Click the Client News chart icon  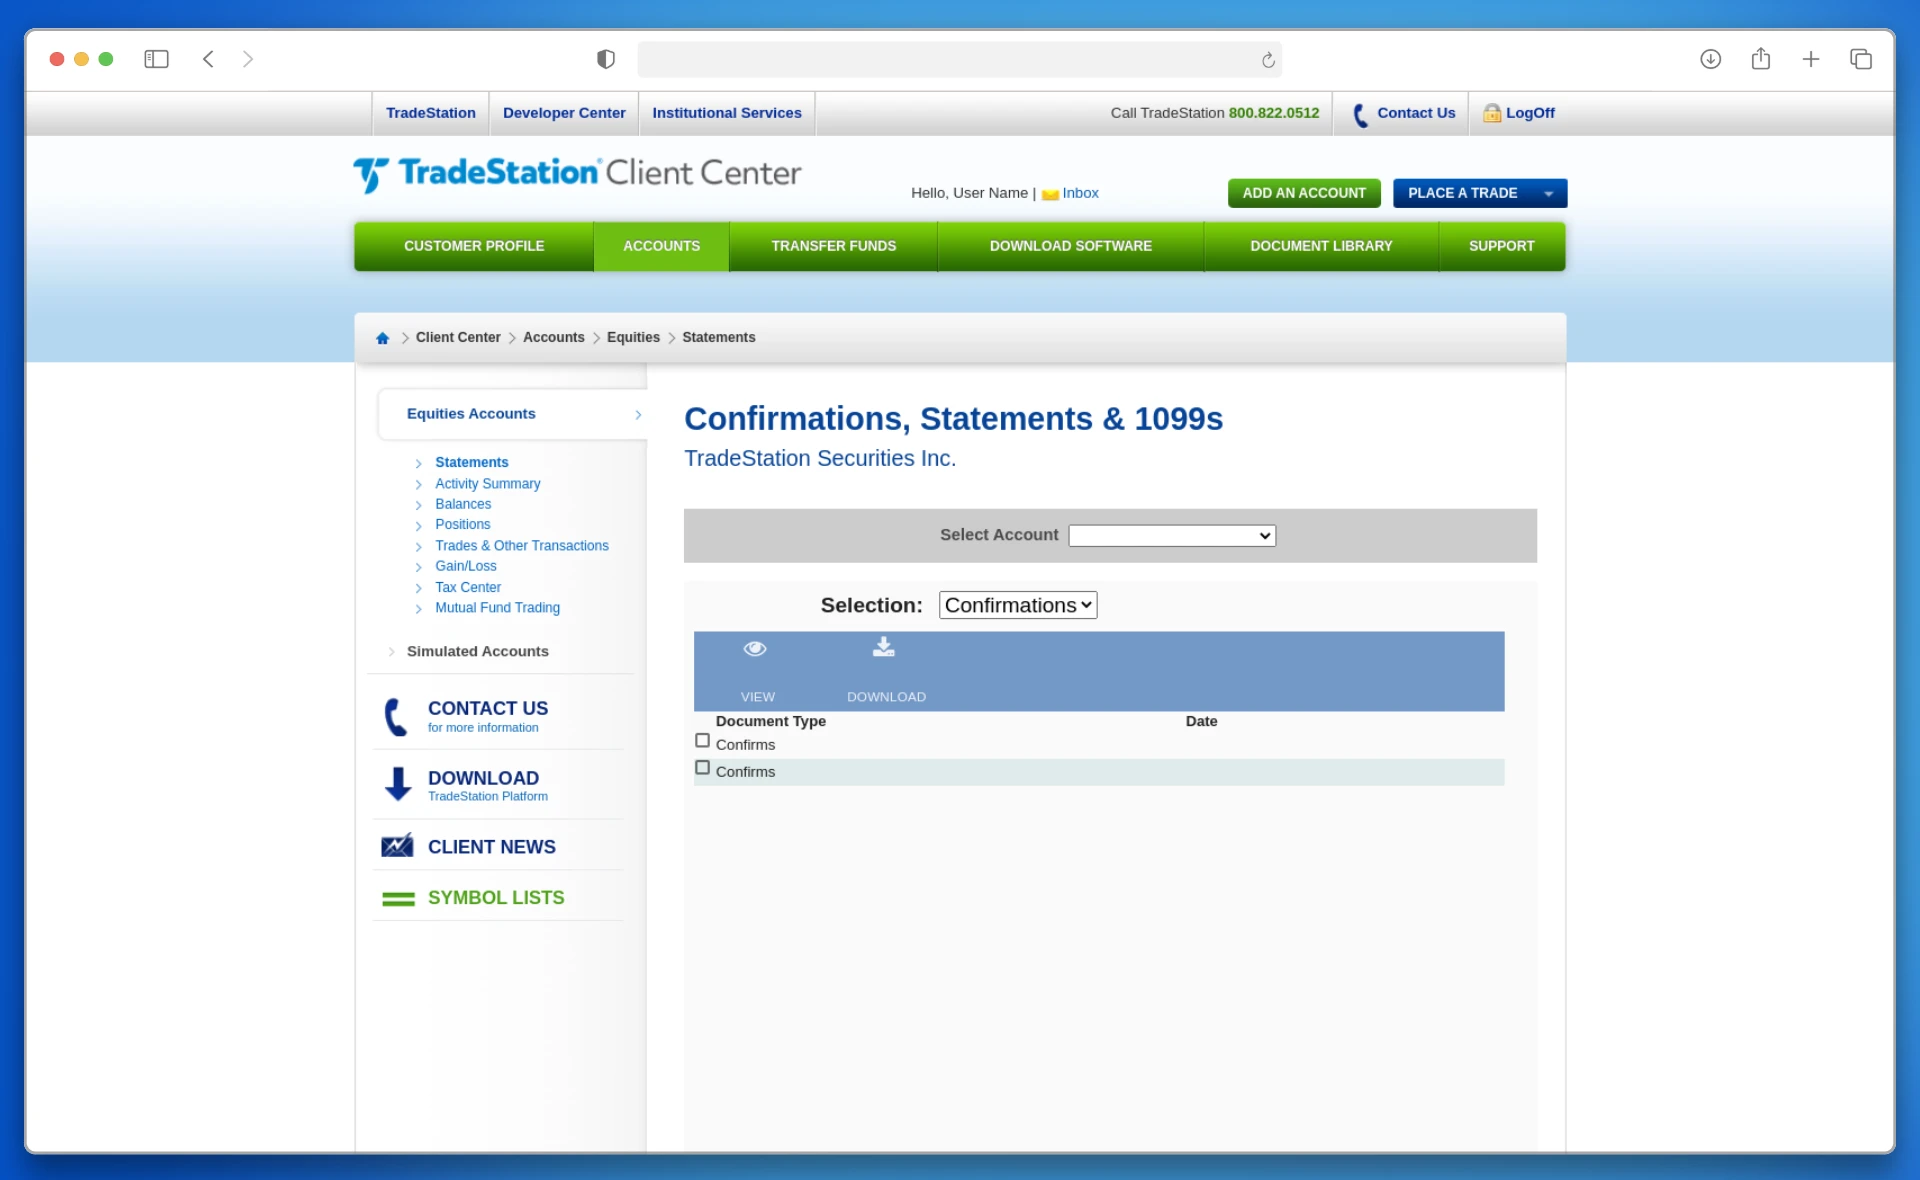click(397, 846)
